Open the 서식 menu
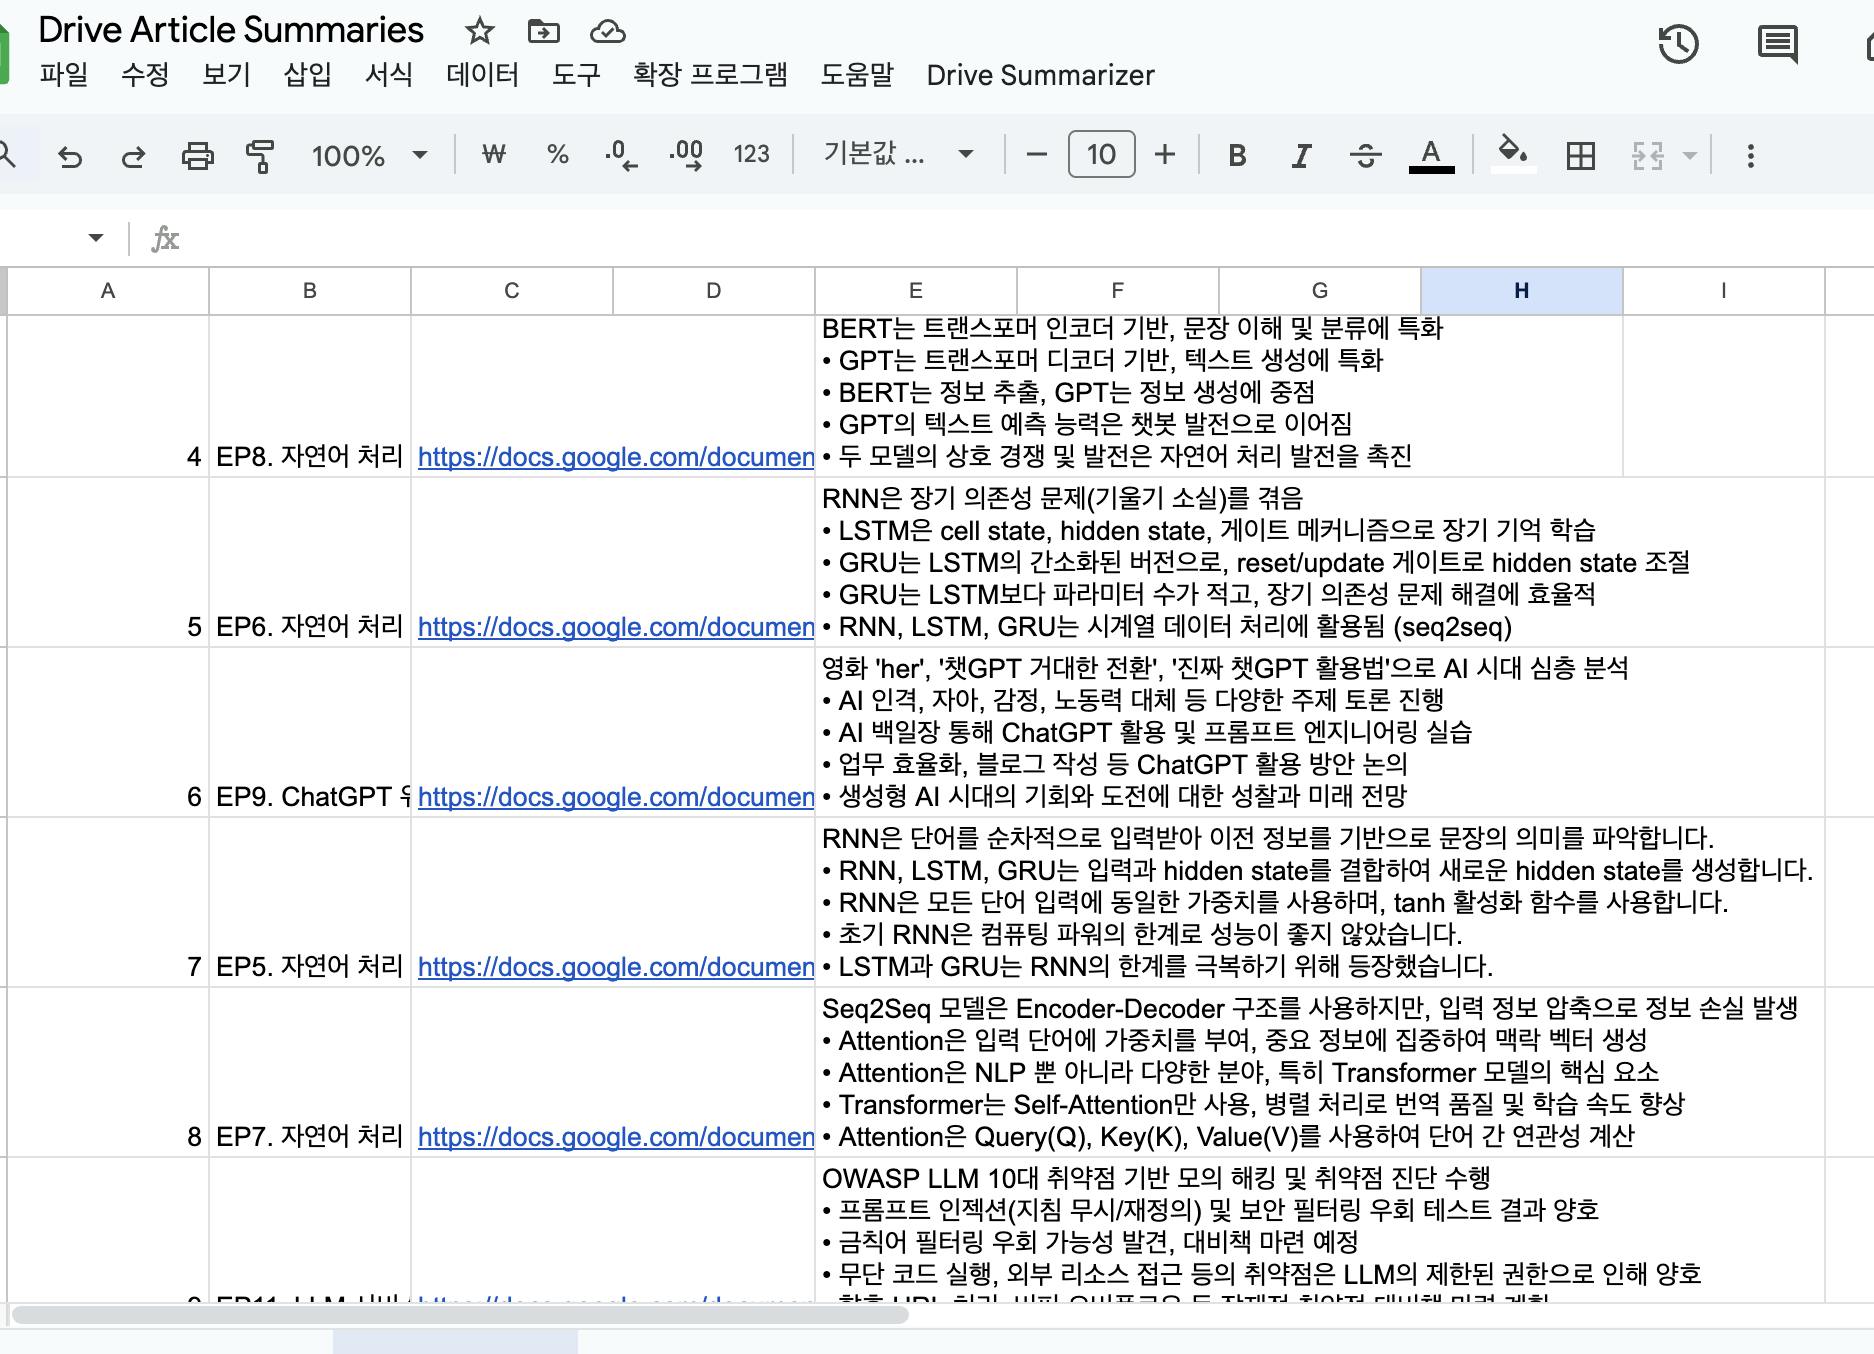The height and width of the screenshot is (1354, 1874). tap(389, 75)
